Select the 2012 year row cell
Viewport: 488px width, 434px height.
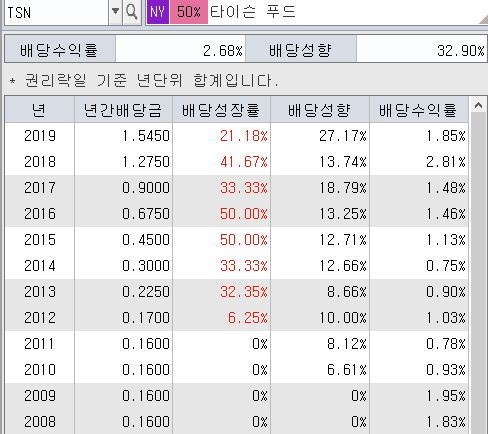pos(40,318)
